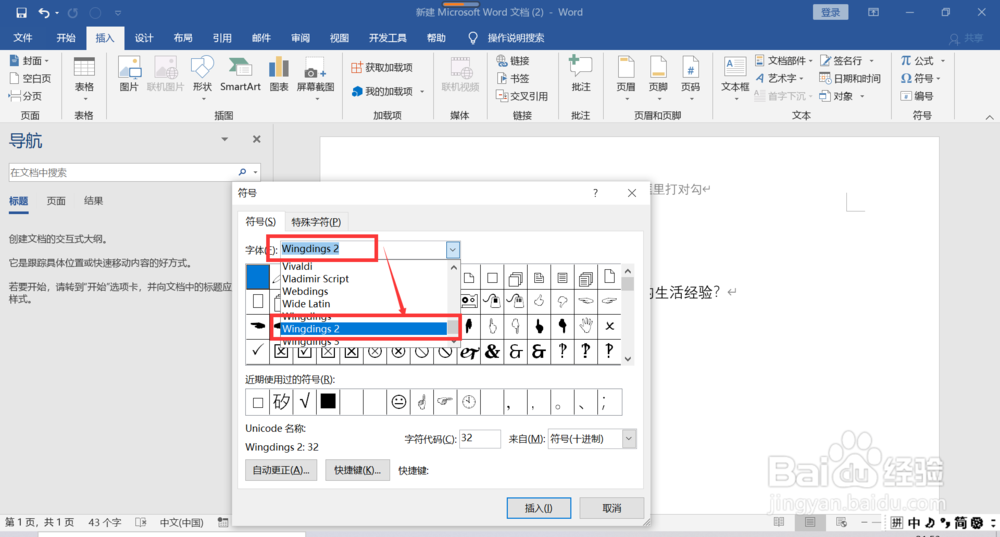The image size is (1000, 537).
Task: Switch to the 开始 ribbon tab
Action: [66, 38]
